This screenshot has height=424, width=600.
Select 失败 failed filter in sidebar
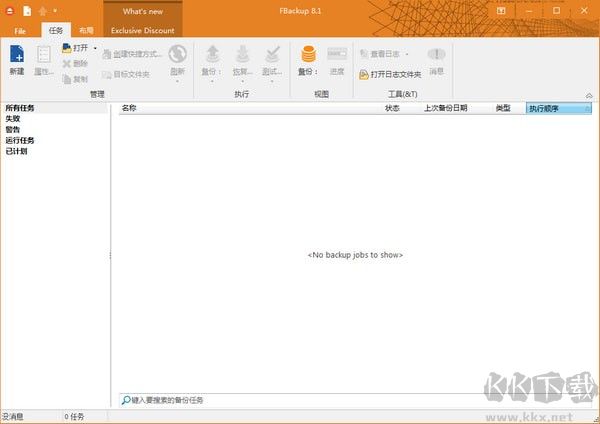(x=13, y=119)
